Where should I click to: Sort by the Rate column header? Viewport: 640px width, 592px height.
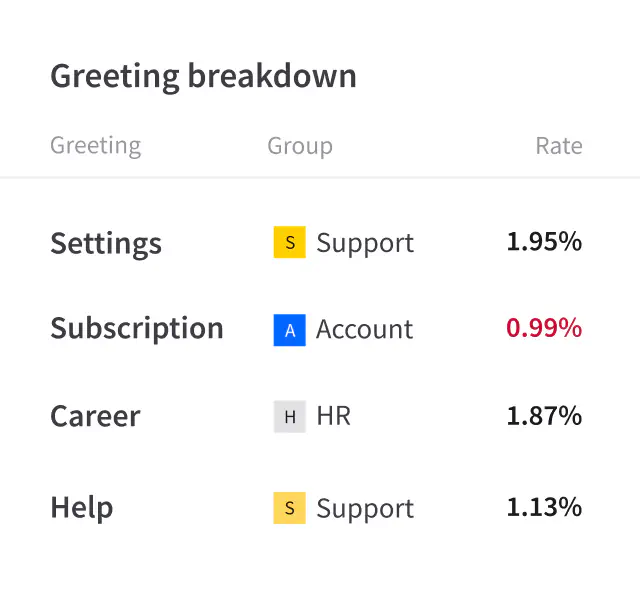click(x=558, y=146)
